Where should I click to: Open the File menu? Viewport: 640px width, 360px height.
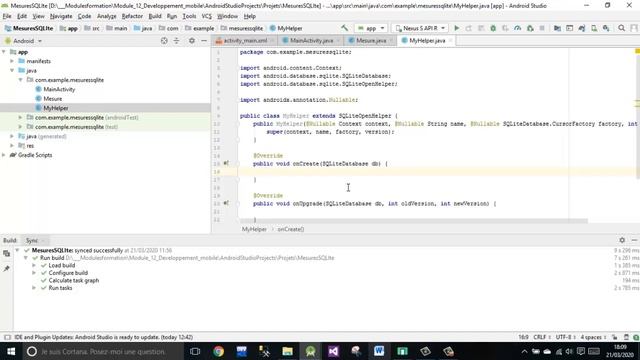[7, 16]
